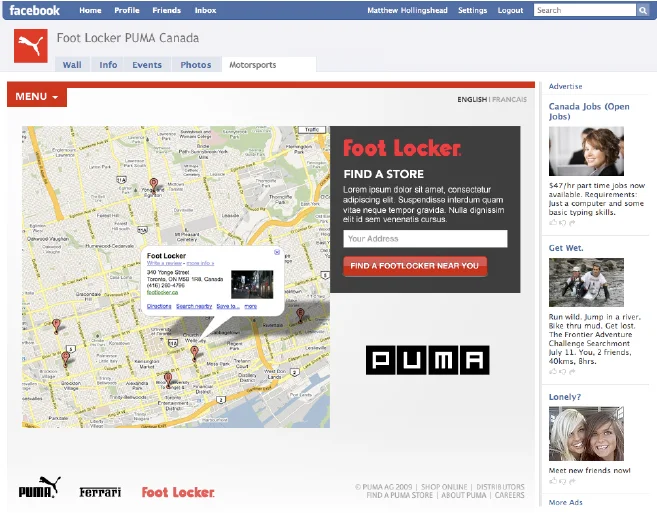Open Inbox in the Facebook nav
Viewport: 657px width, 513px height.
[205, 10]
